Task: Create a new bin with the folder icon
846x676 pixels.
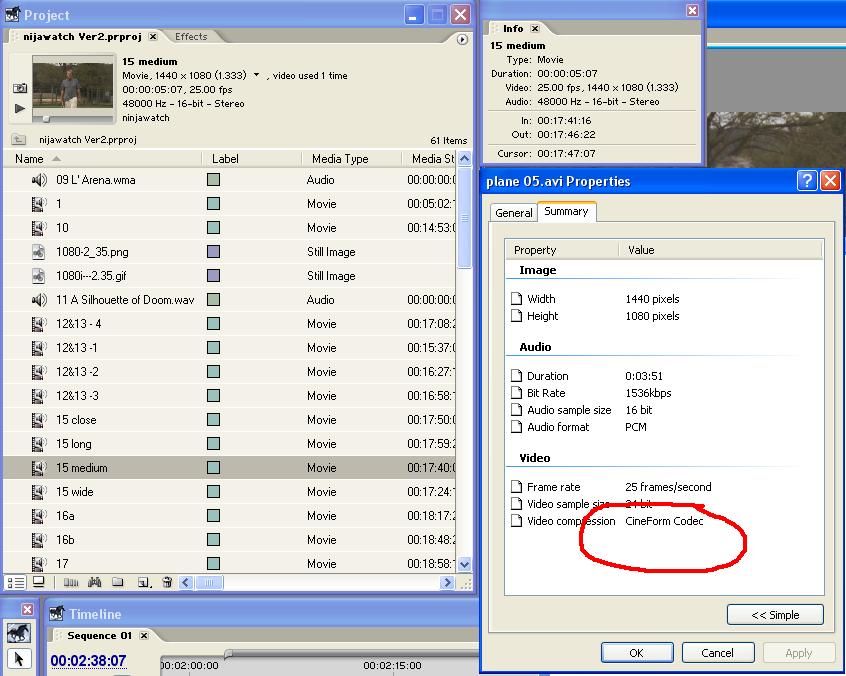Action: click(x=118, y=582)
